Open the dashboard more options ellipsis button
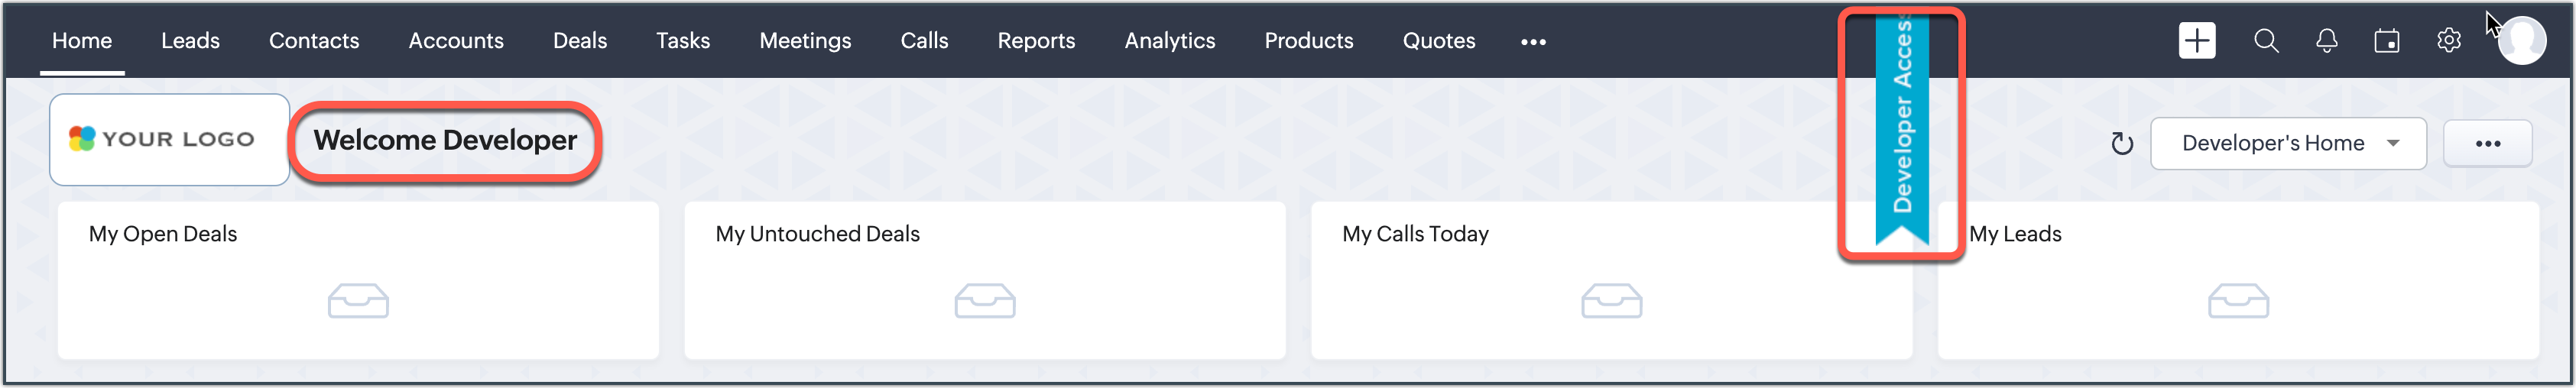The height and width of the screenshot is (388, 2576). (2487, 144)
